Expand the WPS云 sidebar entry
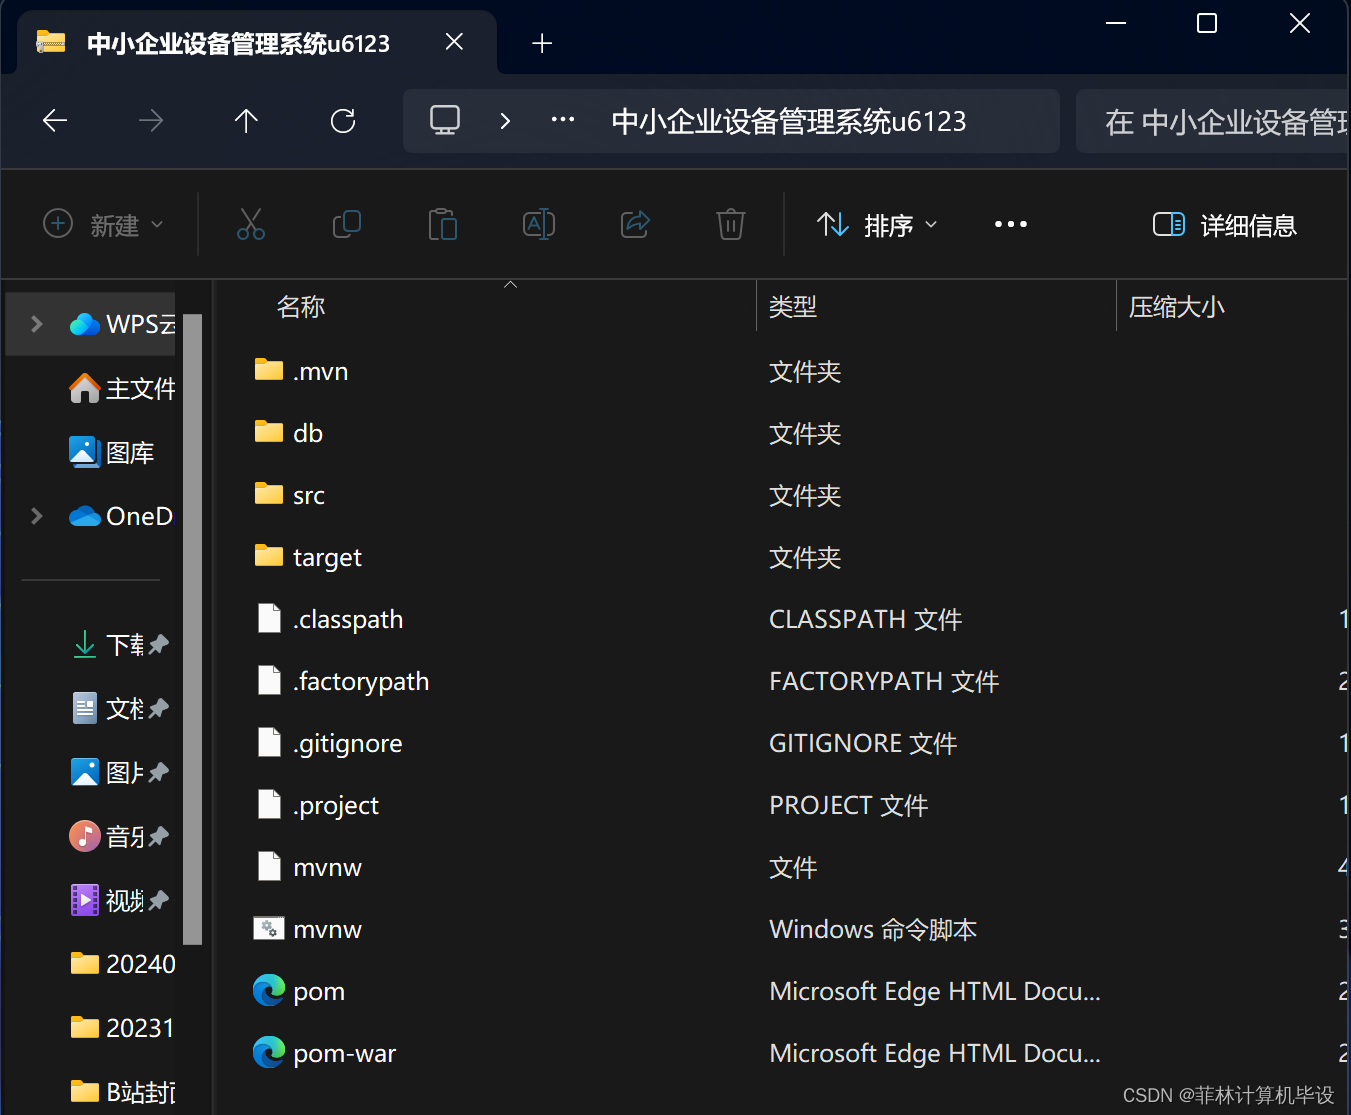This screenshot has height=1115, width=1351. point(36,323)
